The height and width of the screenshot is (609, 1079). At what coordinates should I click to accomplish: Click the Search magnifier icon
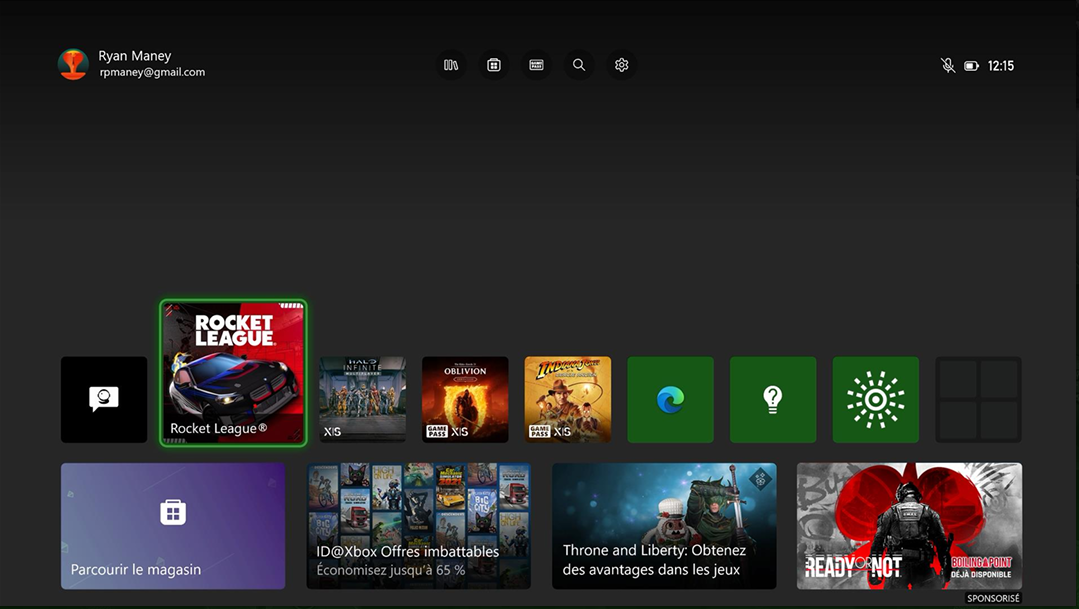[579, 65]
